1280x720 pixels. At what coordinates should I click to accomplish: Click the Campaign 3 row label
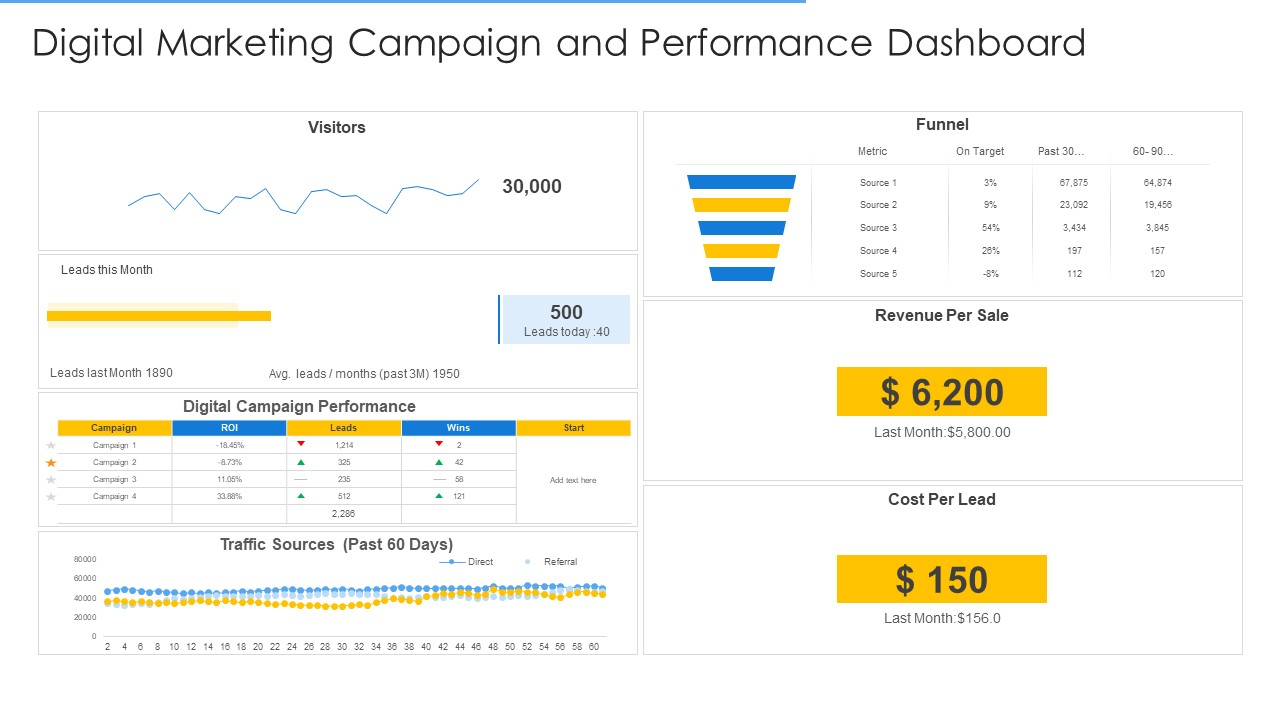[114, 479]
